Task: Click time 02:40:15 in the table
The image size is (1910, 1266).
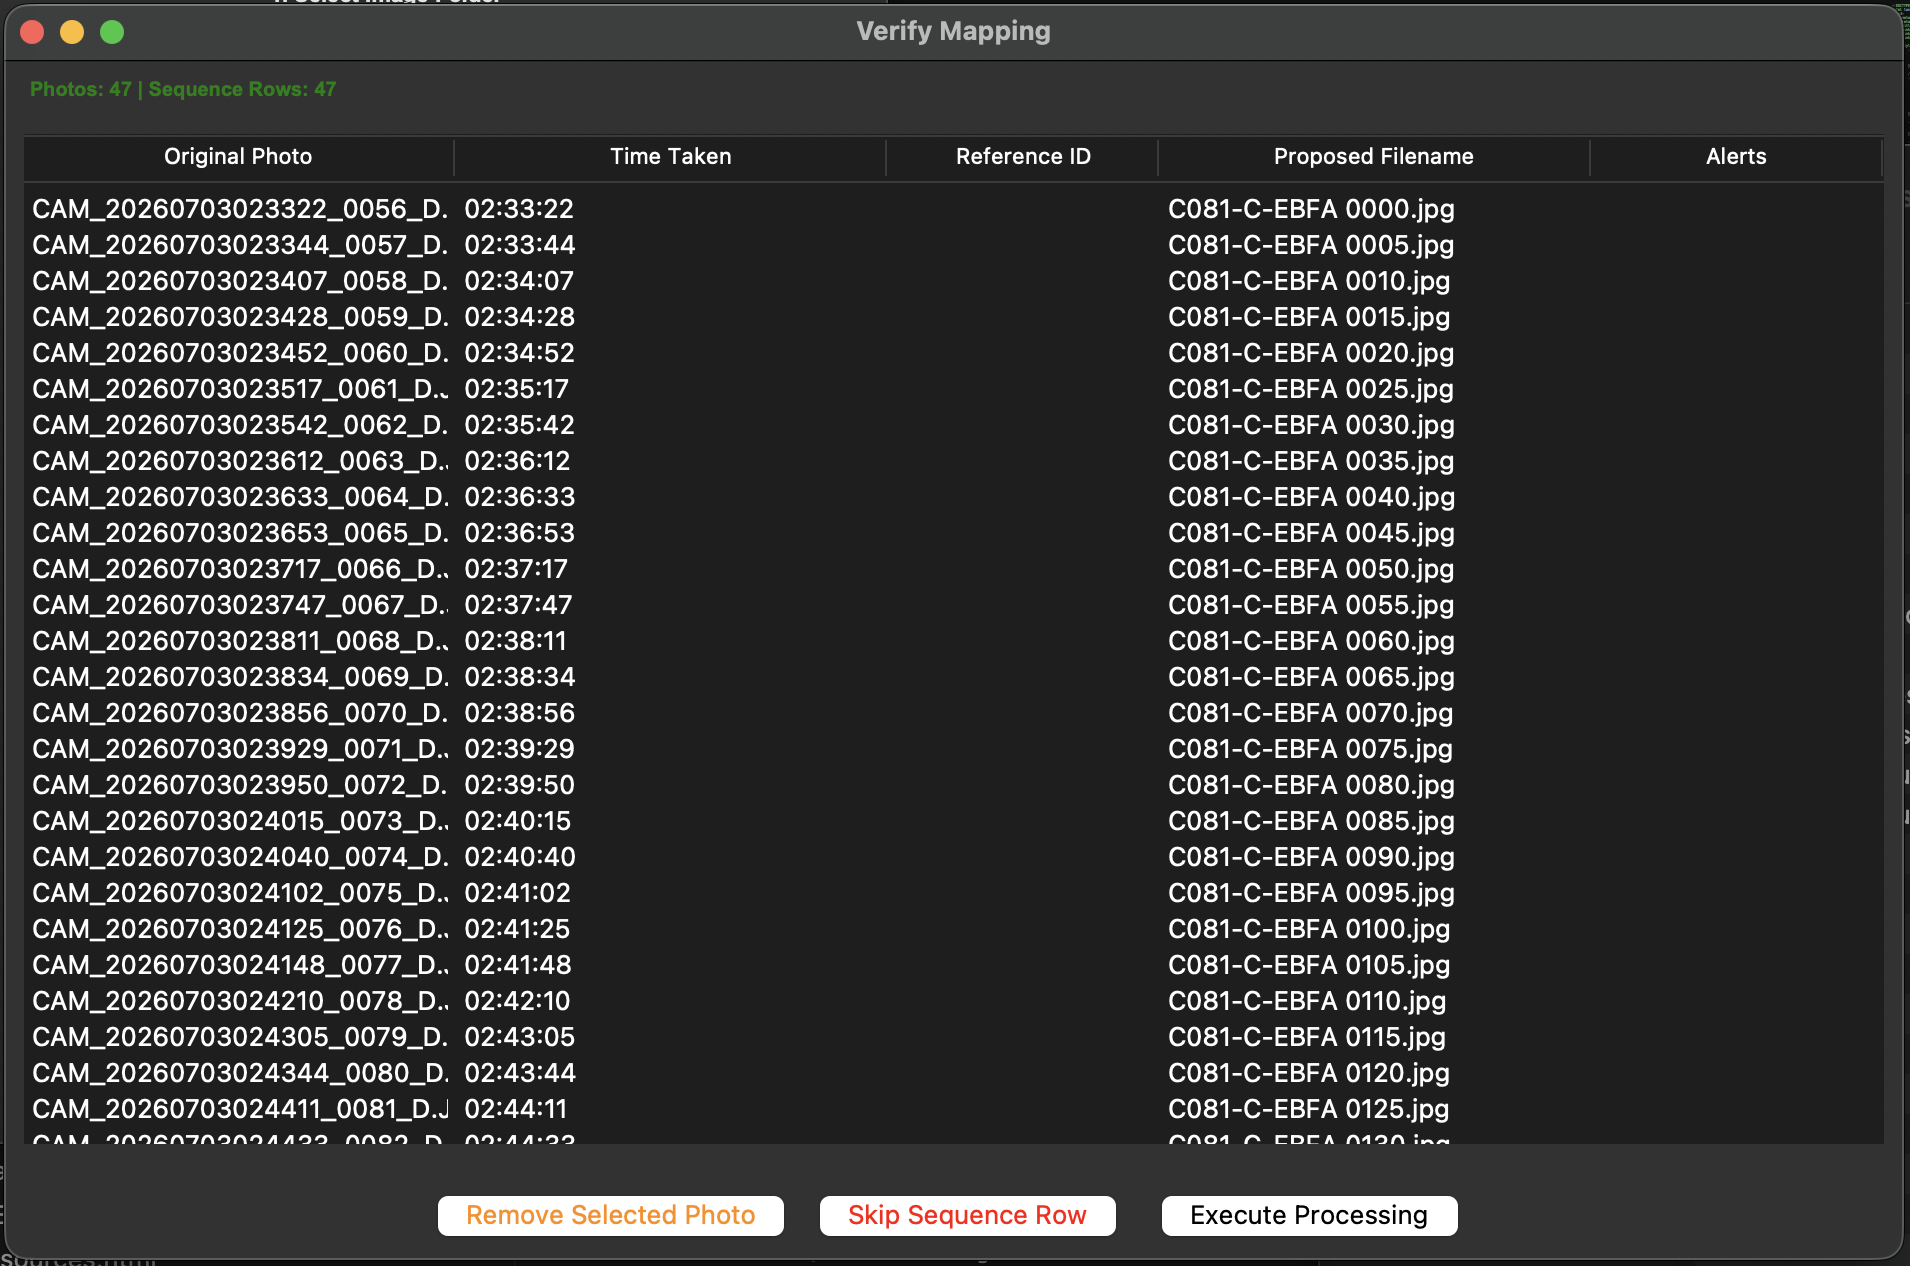Action: coord(518,821)
